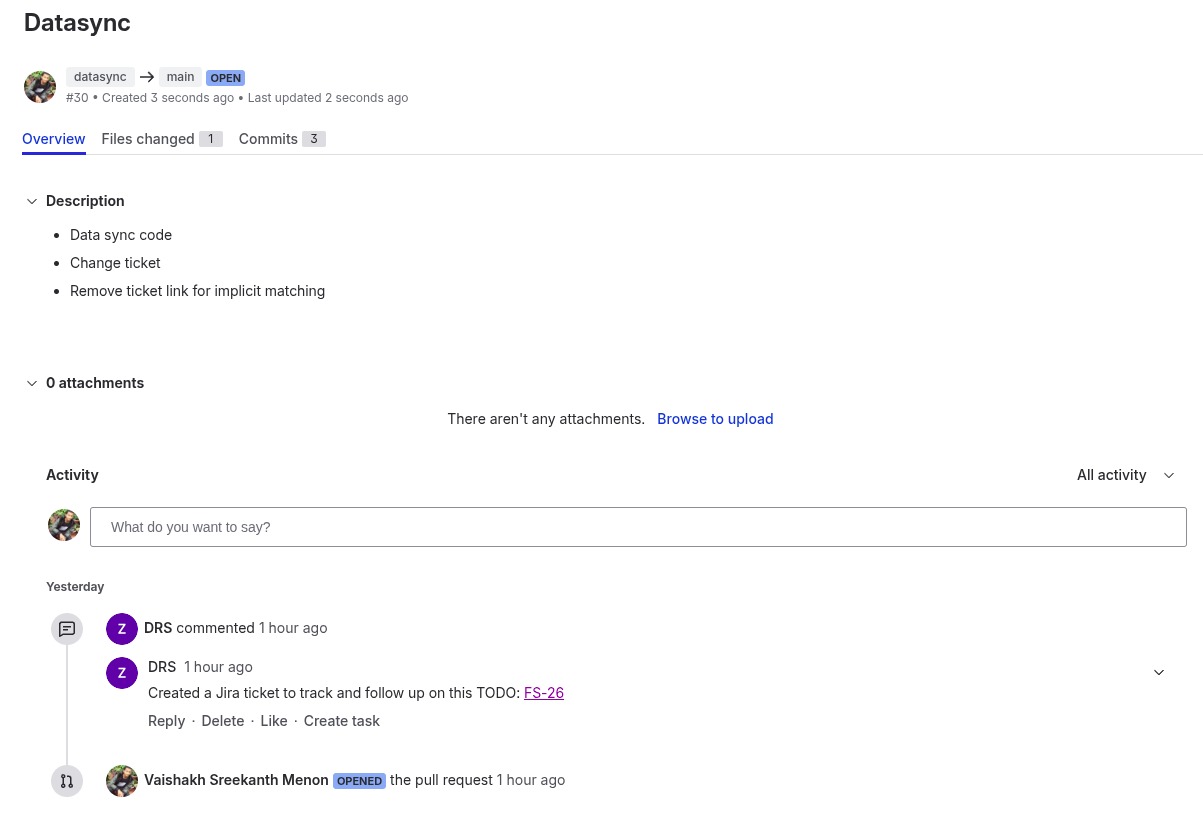Select the Overview tab

(54, 139)
